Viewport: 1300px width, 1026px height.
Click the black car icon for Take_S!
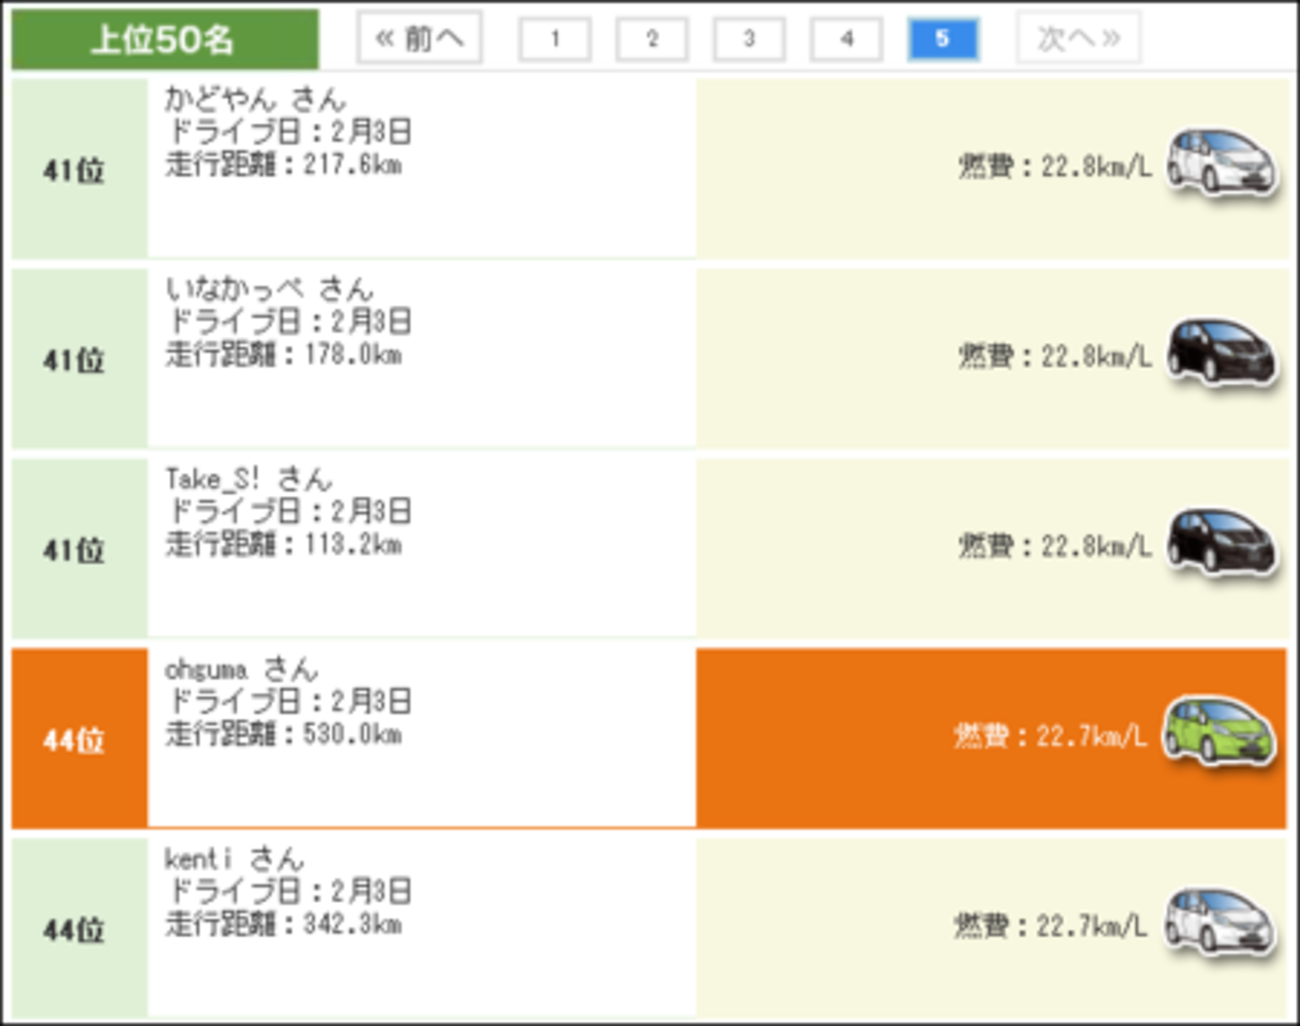click(x=1222, y=543)
